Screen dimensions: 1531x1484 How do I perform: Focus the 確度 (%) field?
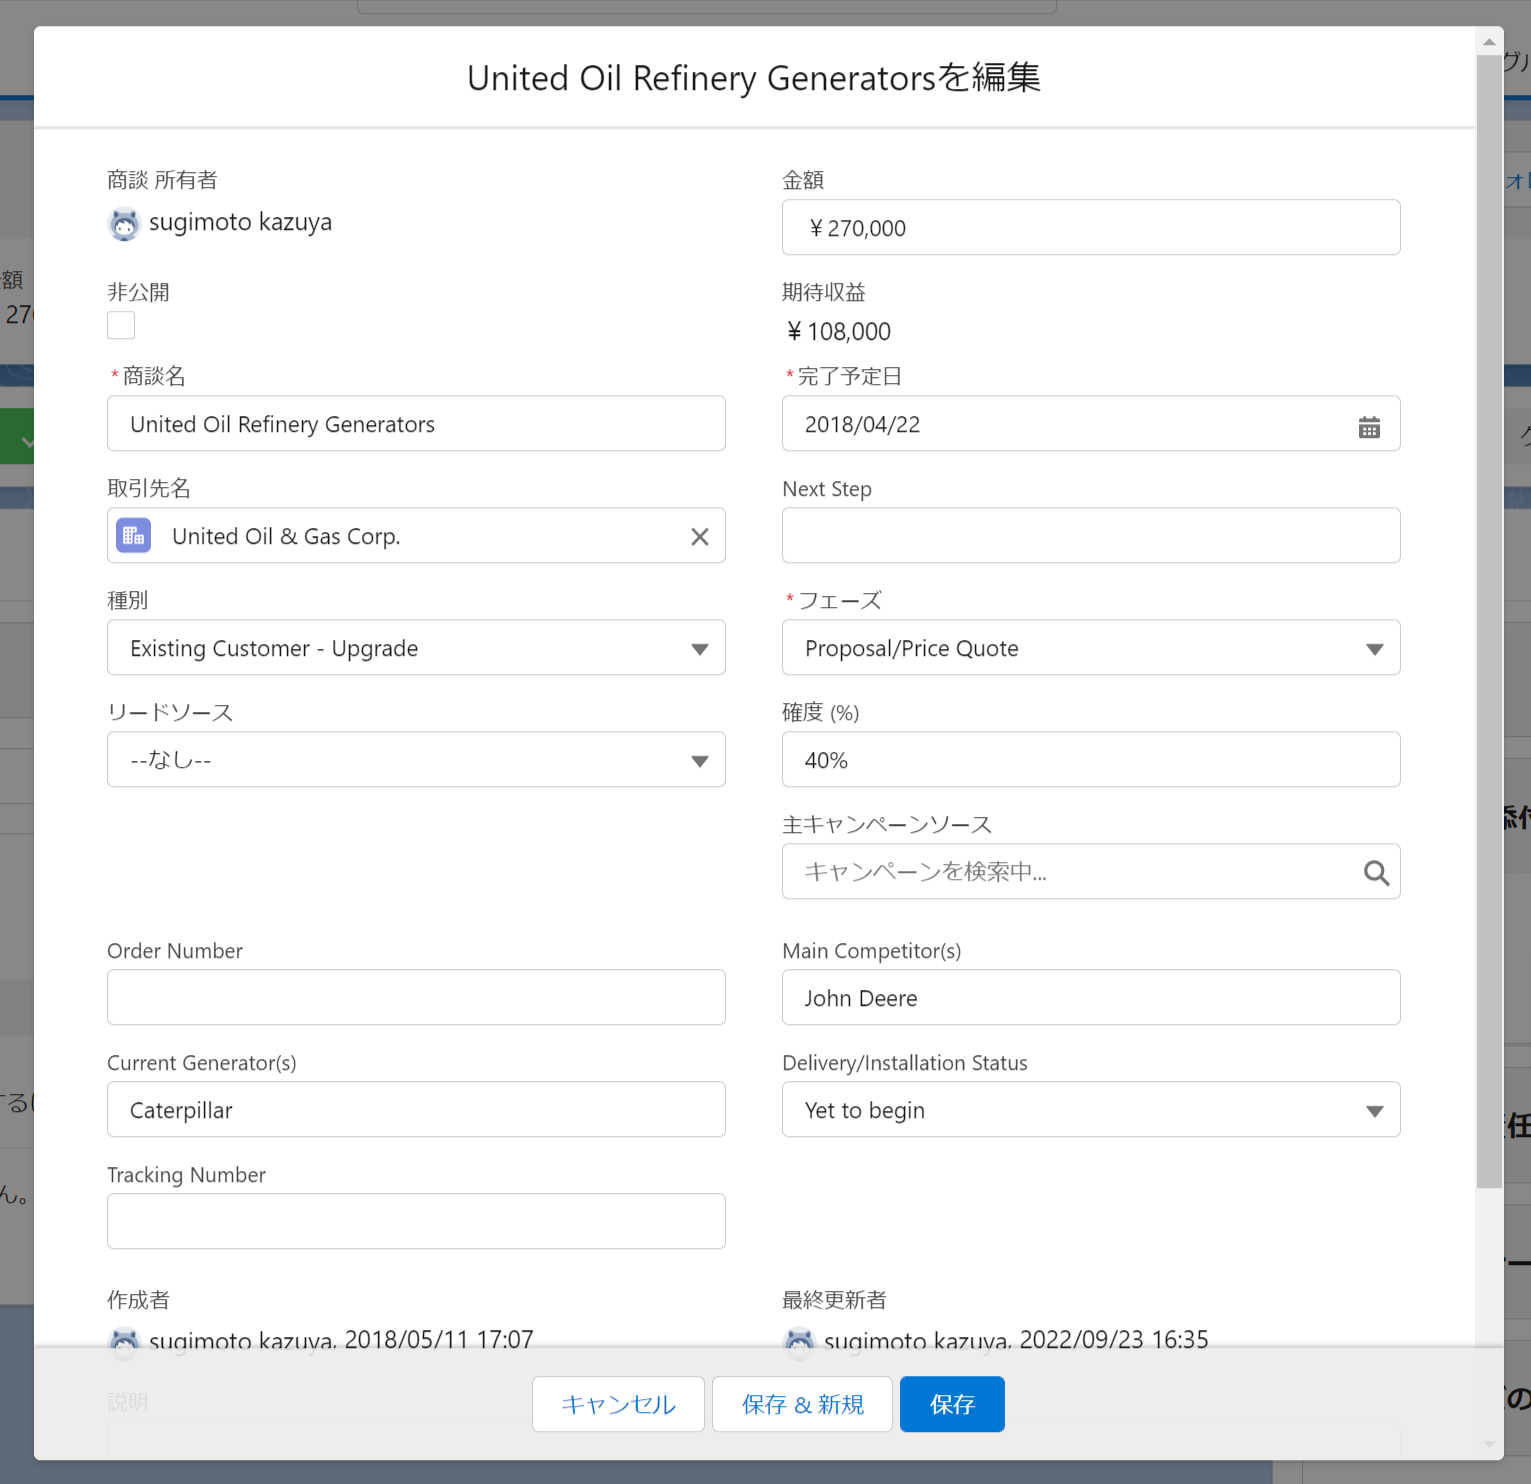click(1091, 759)
